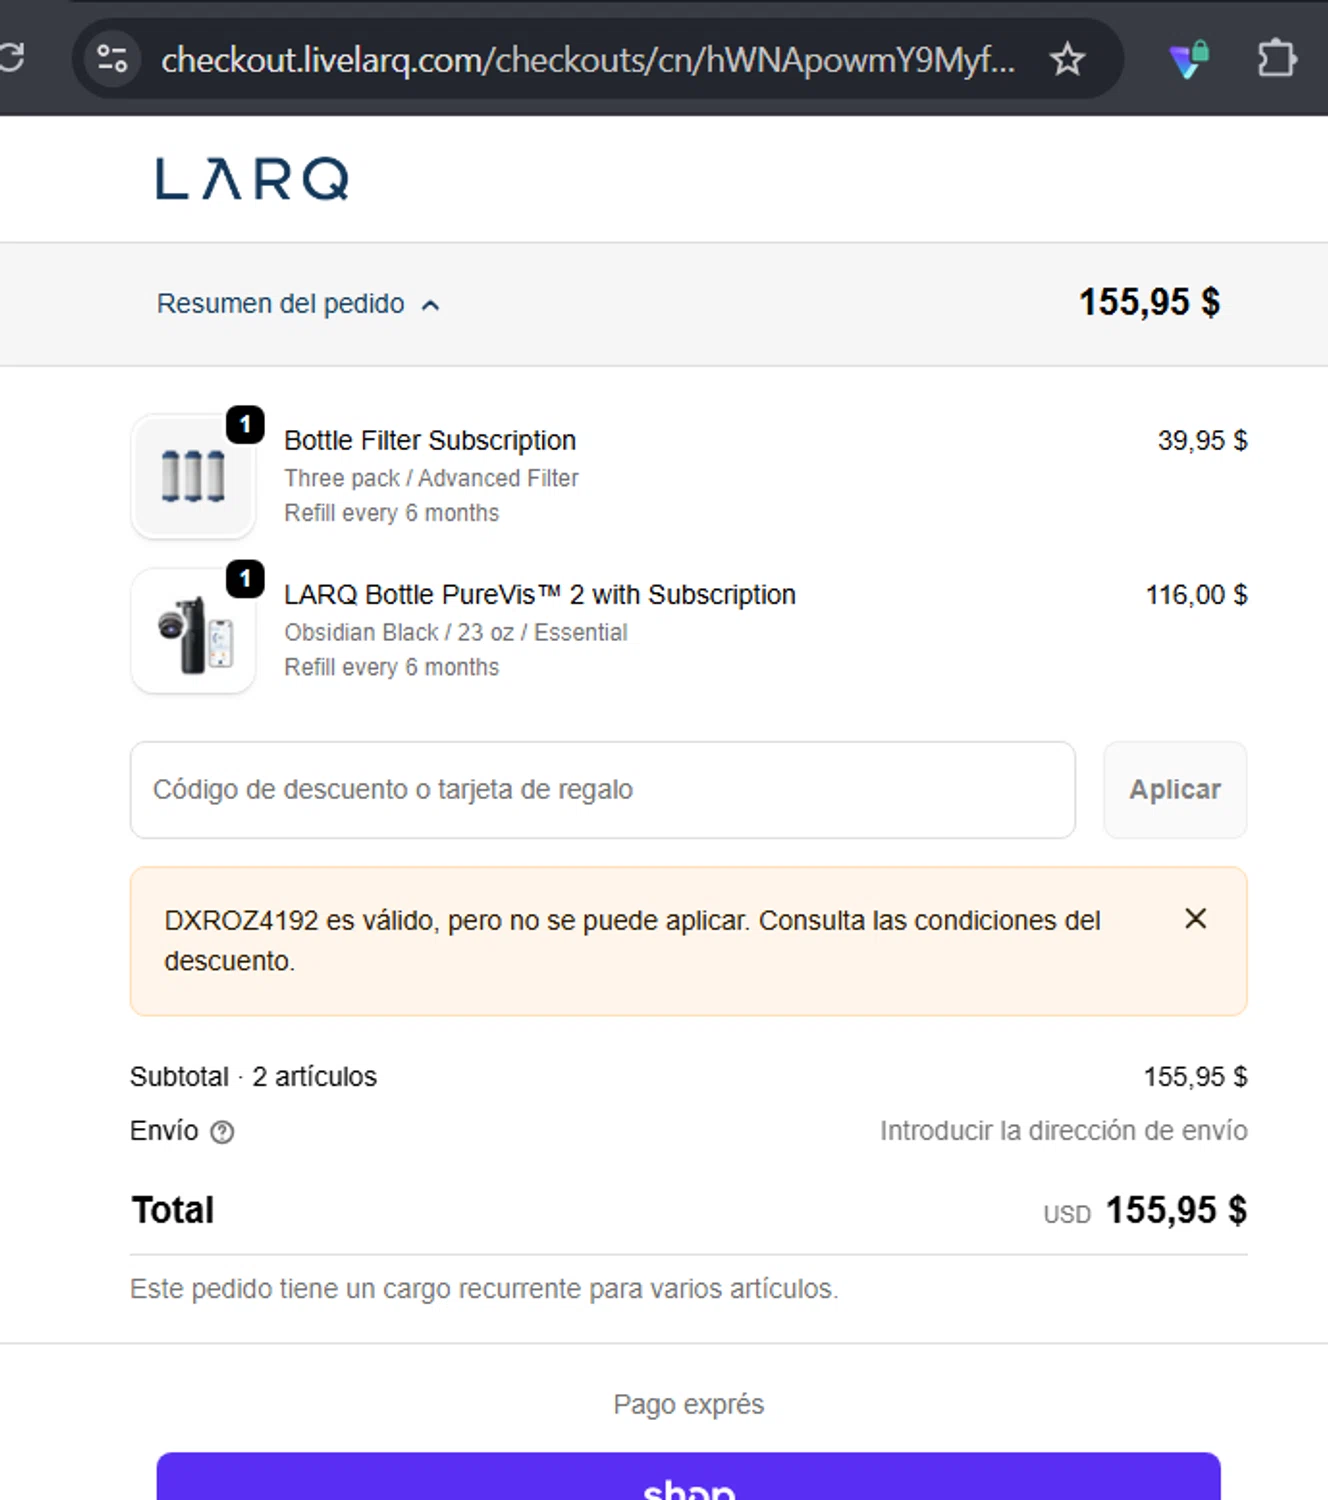Open the VPN shield extension icon

[1189, 59]
